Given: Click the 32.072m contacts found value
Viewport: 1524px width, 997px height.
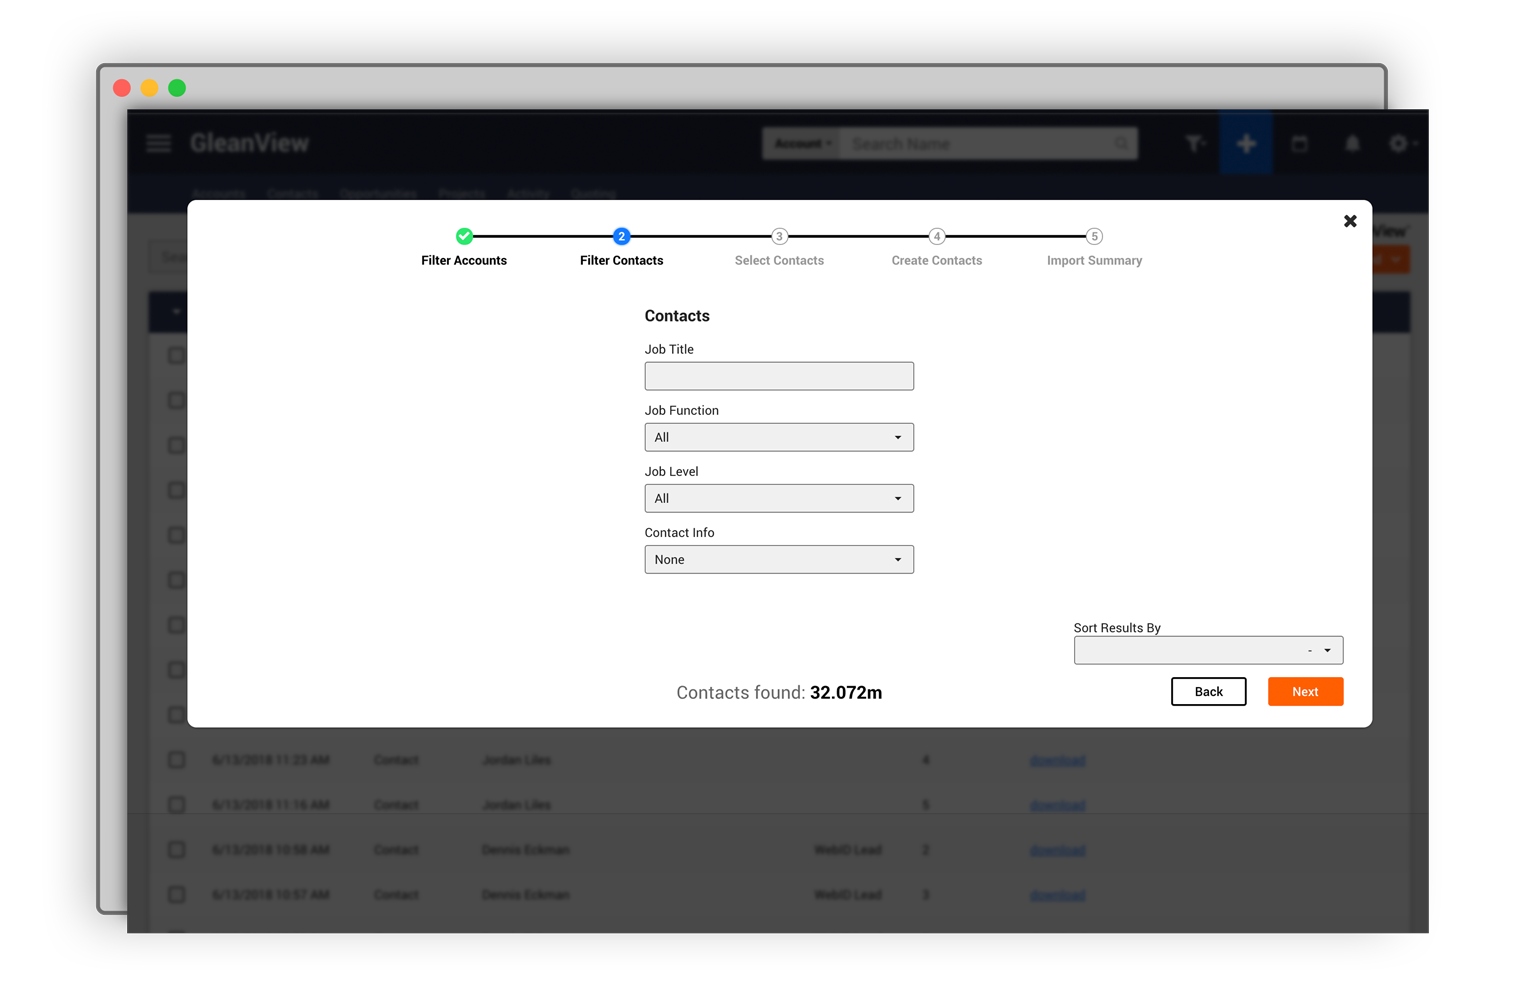Looking at the screenshot, I should pos(846,692).
